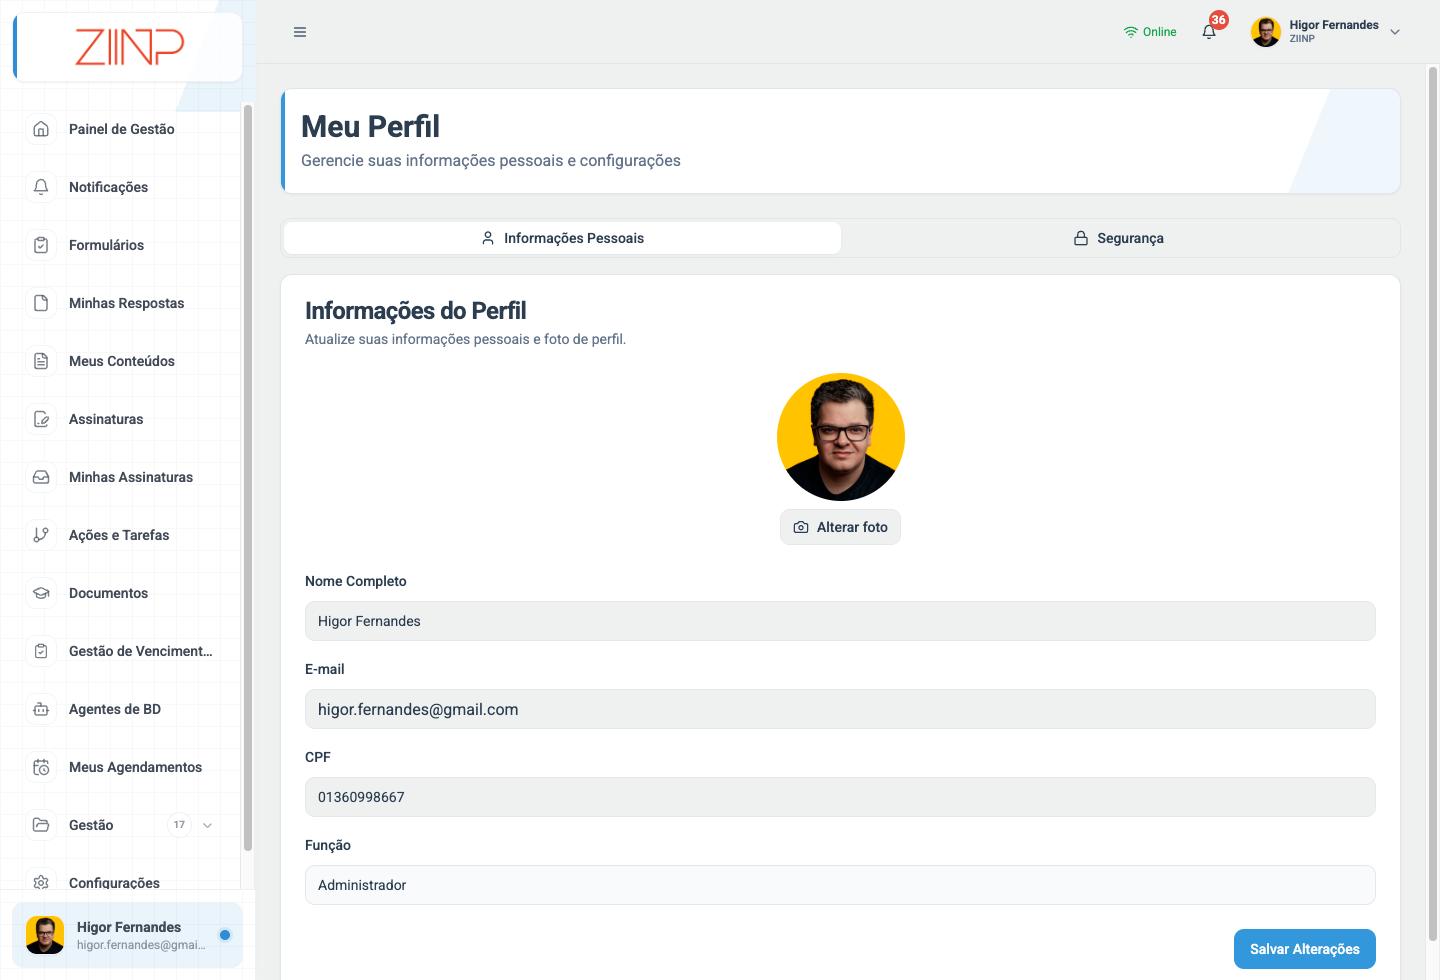Click the sidebar vertical scrollbar
Viewport: 1440px width, 980px height.
tap(247, 477)
